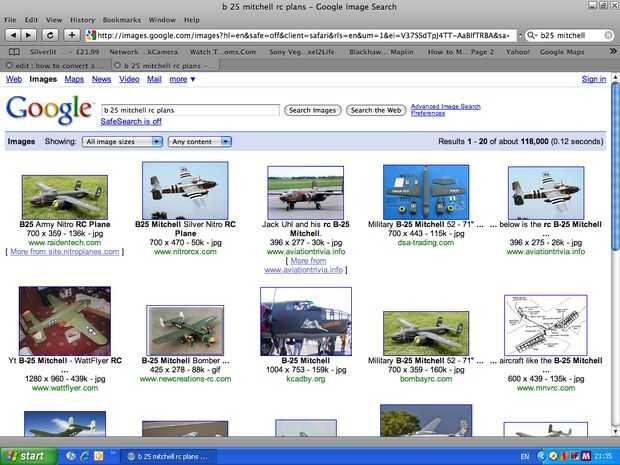Open the bombayrc.com Military B-25 thumbnail
620x465 pixels.
(x=426, y=333)
